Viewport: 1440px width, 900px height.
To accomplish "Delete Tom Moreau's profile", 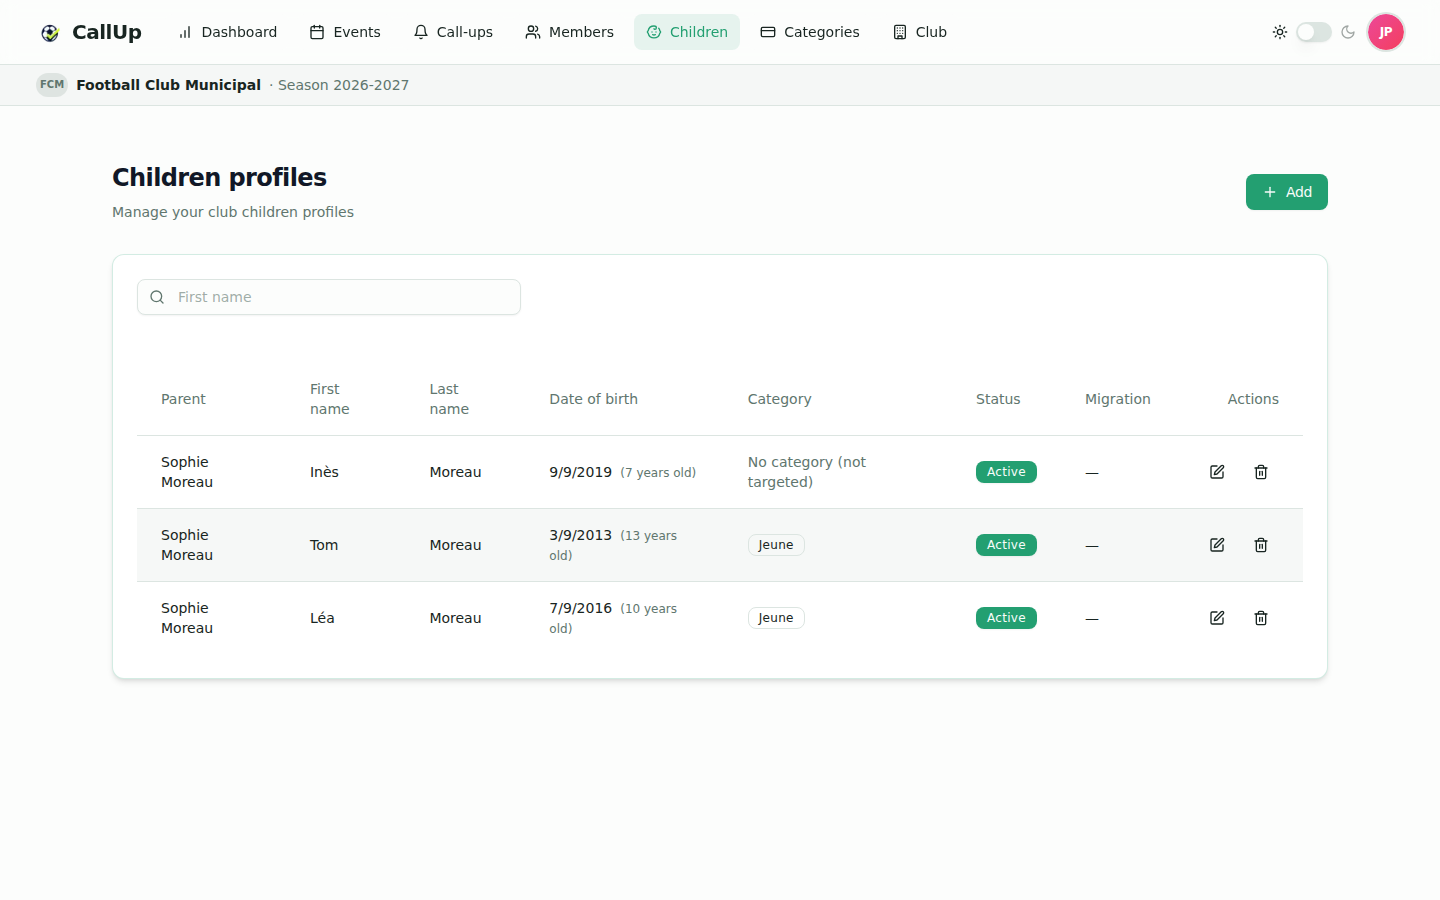I will pos(1261,545).
